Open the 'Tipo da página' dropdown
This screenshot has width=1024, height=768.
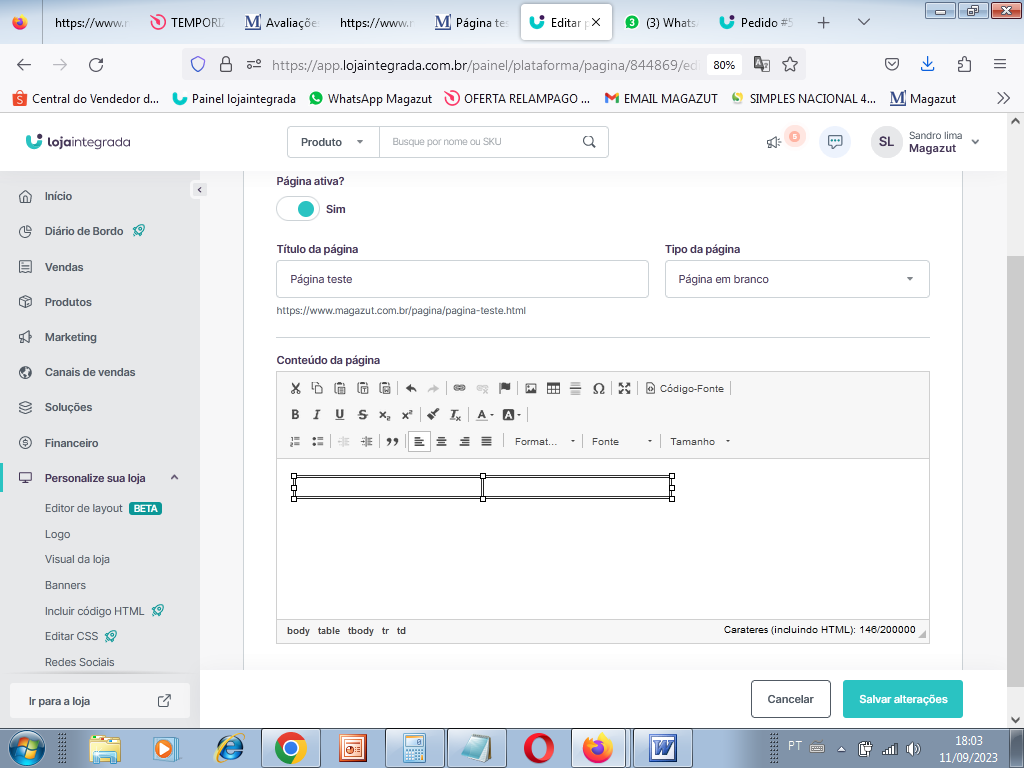(x=797, y=279)
